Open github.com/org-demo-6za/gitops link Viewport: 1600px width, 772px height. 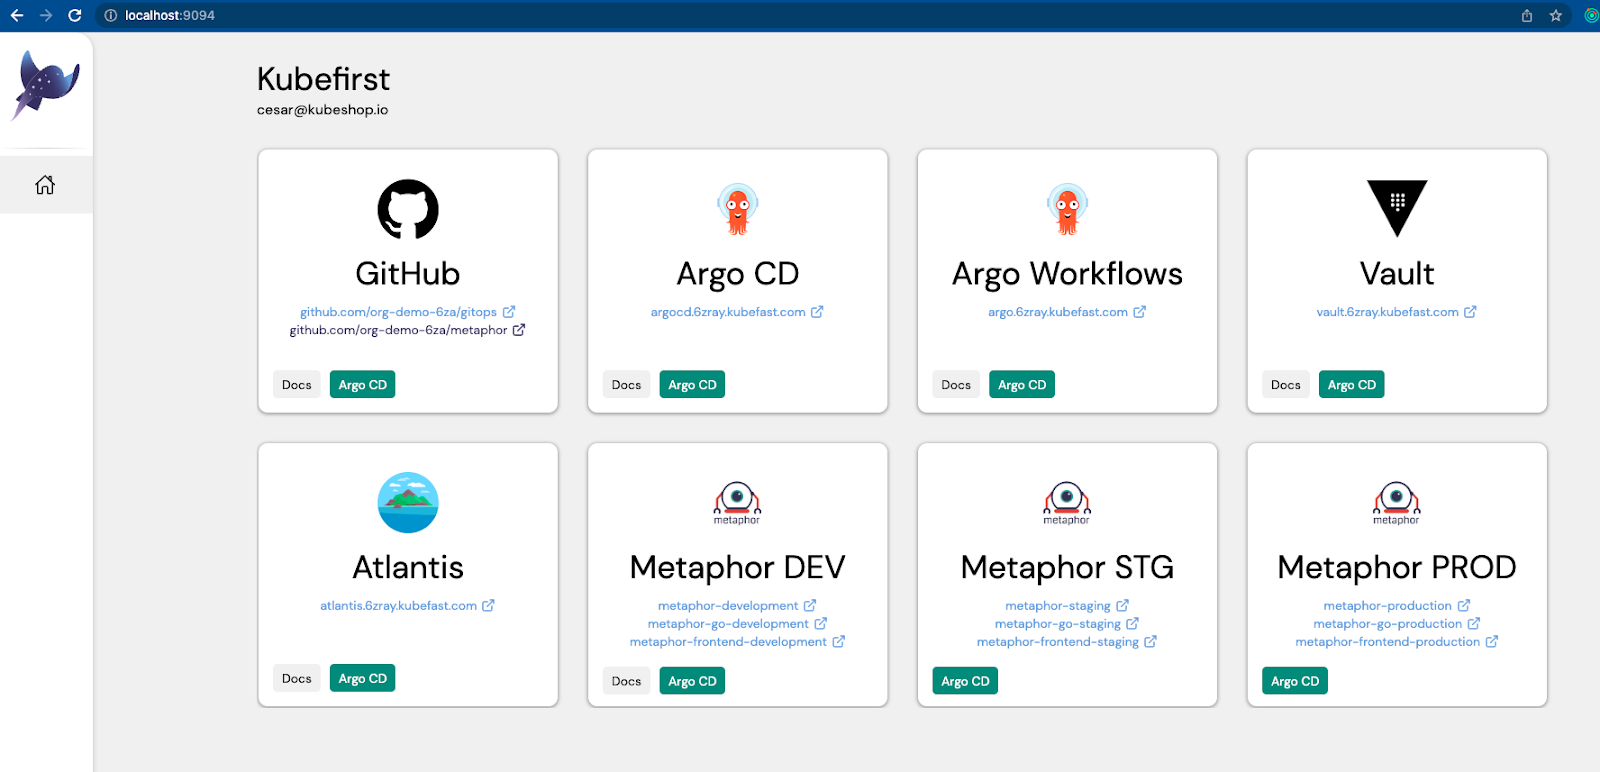(398, 312)
